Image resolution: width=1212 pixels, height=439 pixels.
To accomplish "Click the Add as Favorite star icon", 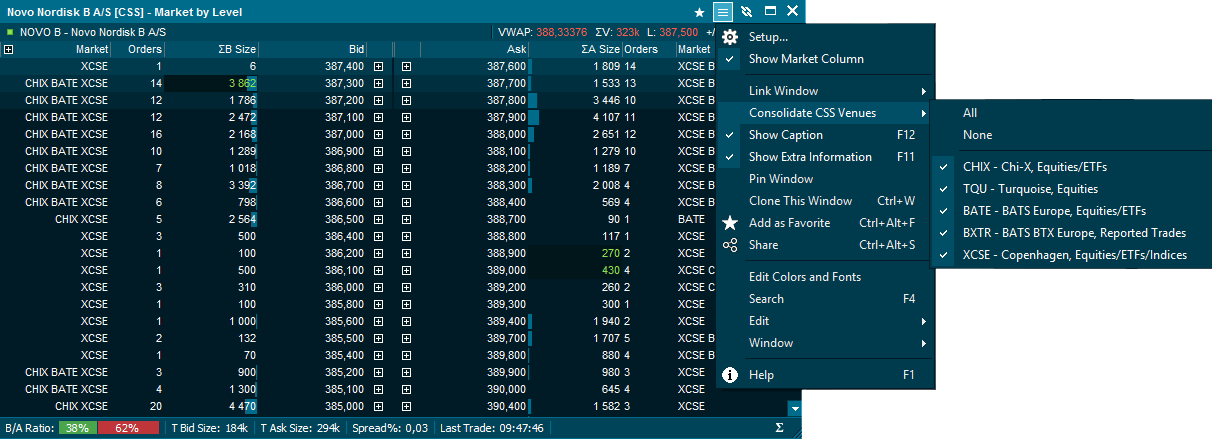I will 730,223.
